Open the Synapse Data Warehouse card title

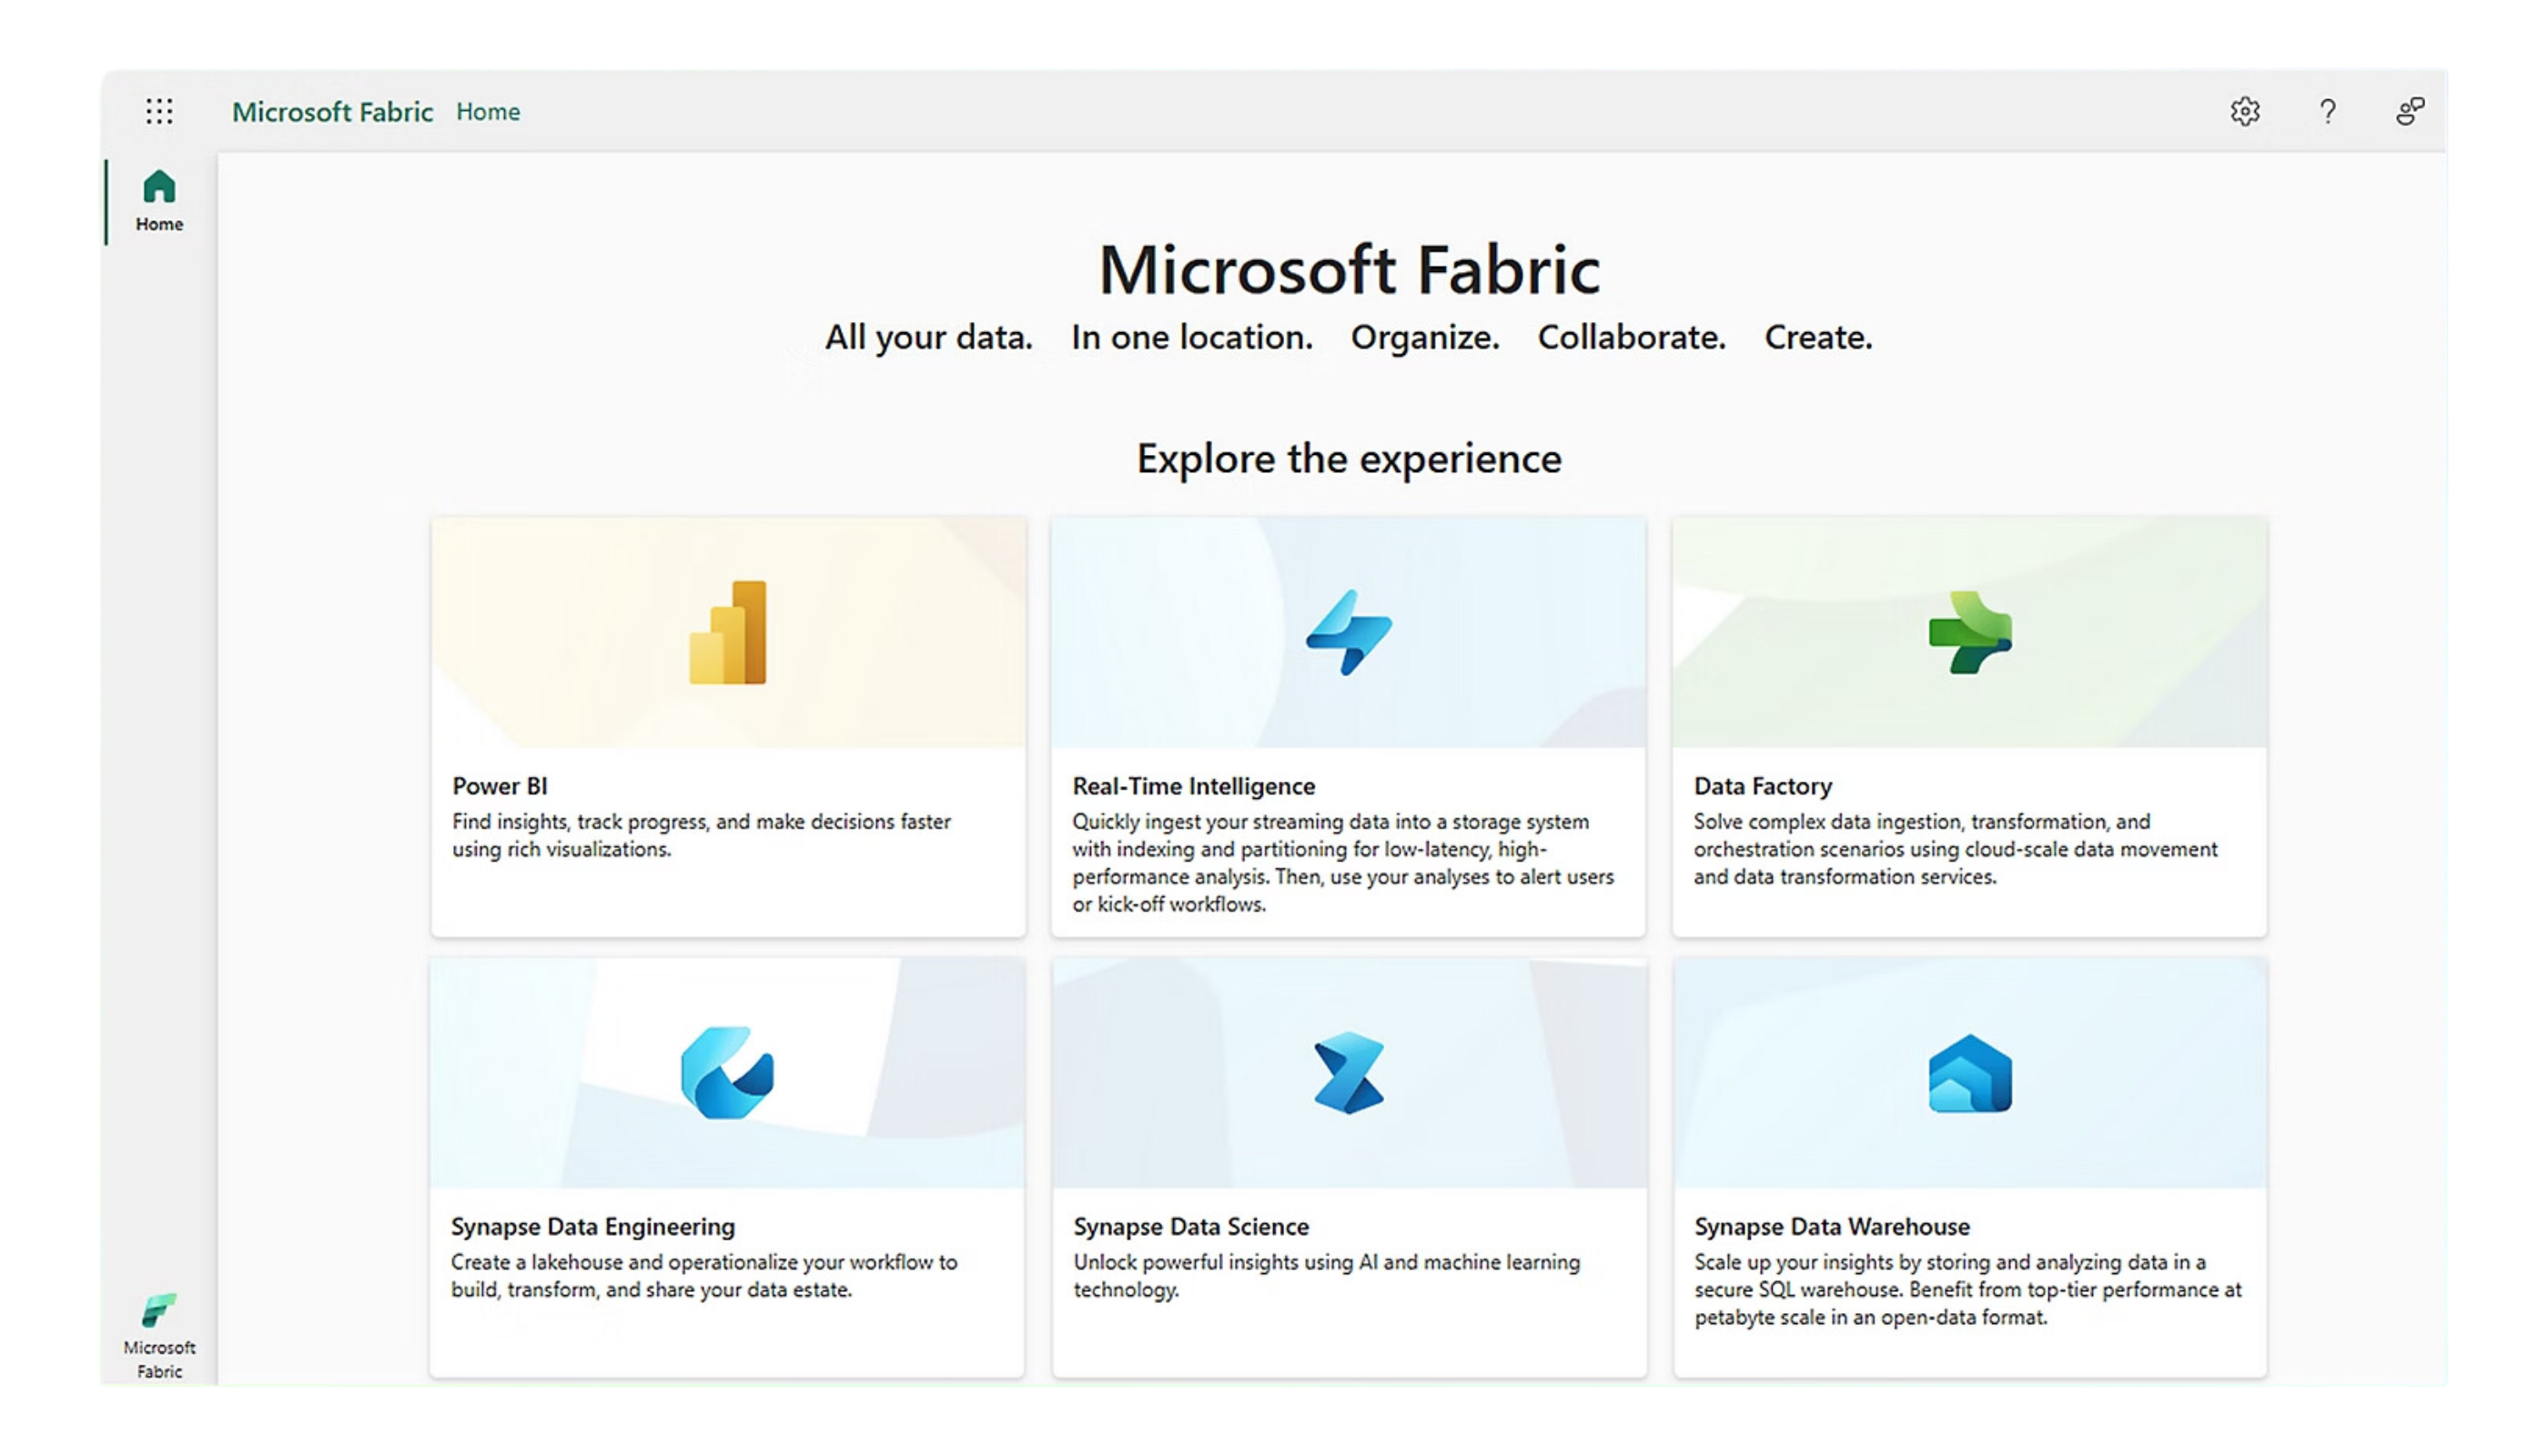(1832, 1226)
